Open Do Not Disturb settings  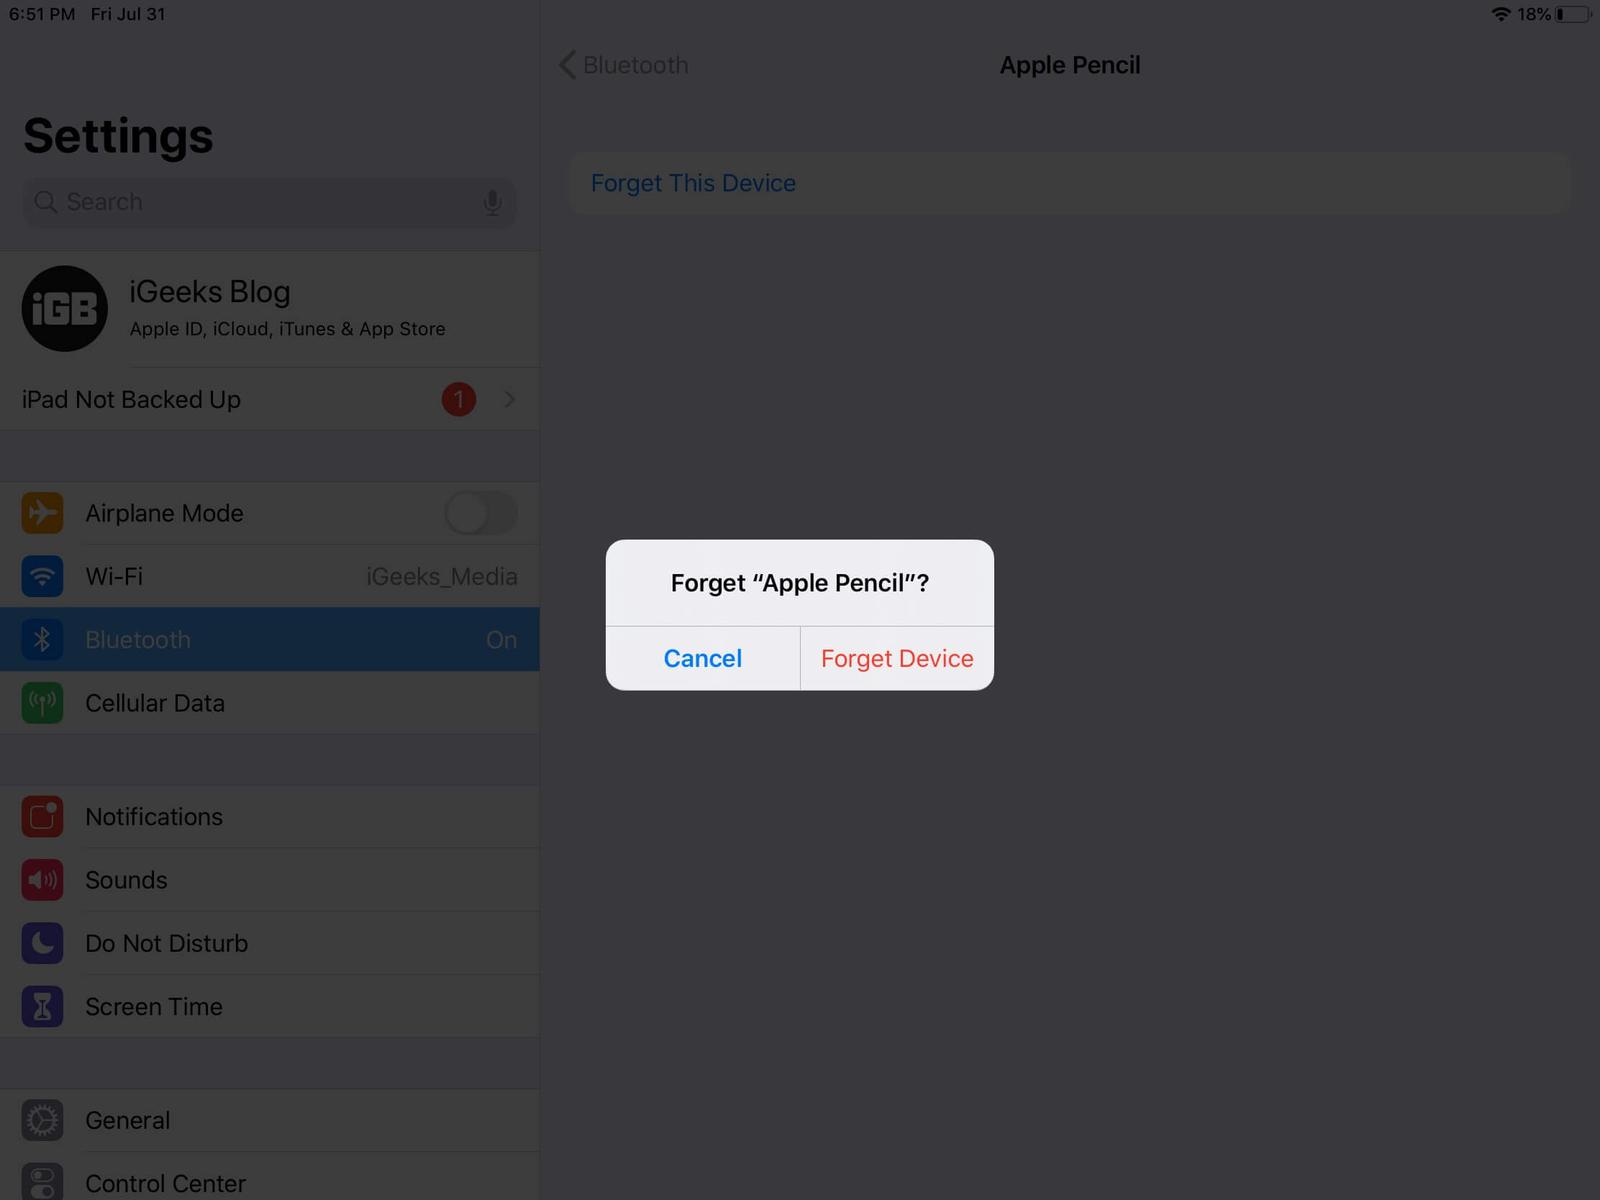[270, 943]
